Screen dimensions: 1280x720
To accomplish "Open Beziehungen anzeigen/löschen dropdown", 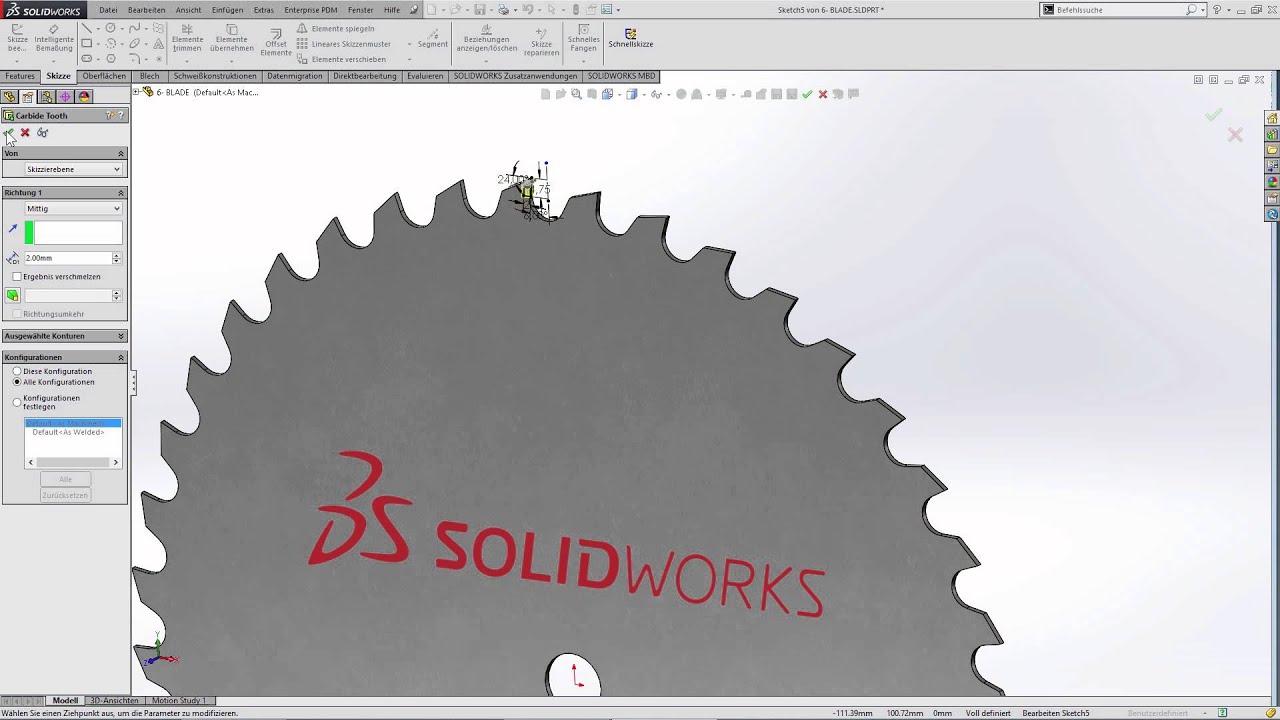I will (x=487, y=60).
